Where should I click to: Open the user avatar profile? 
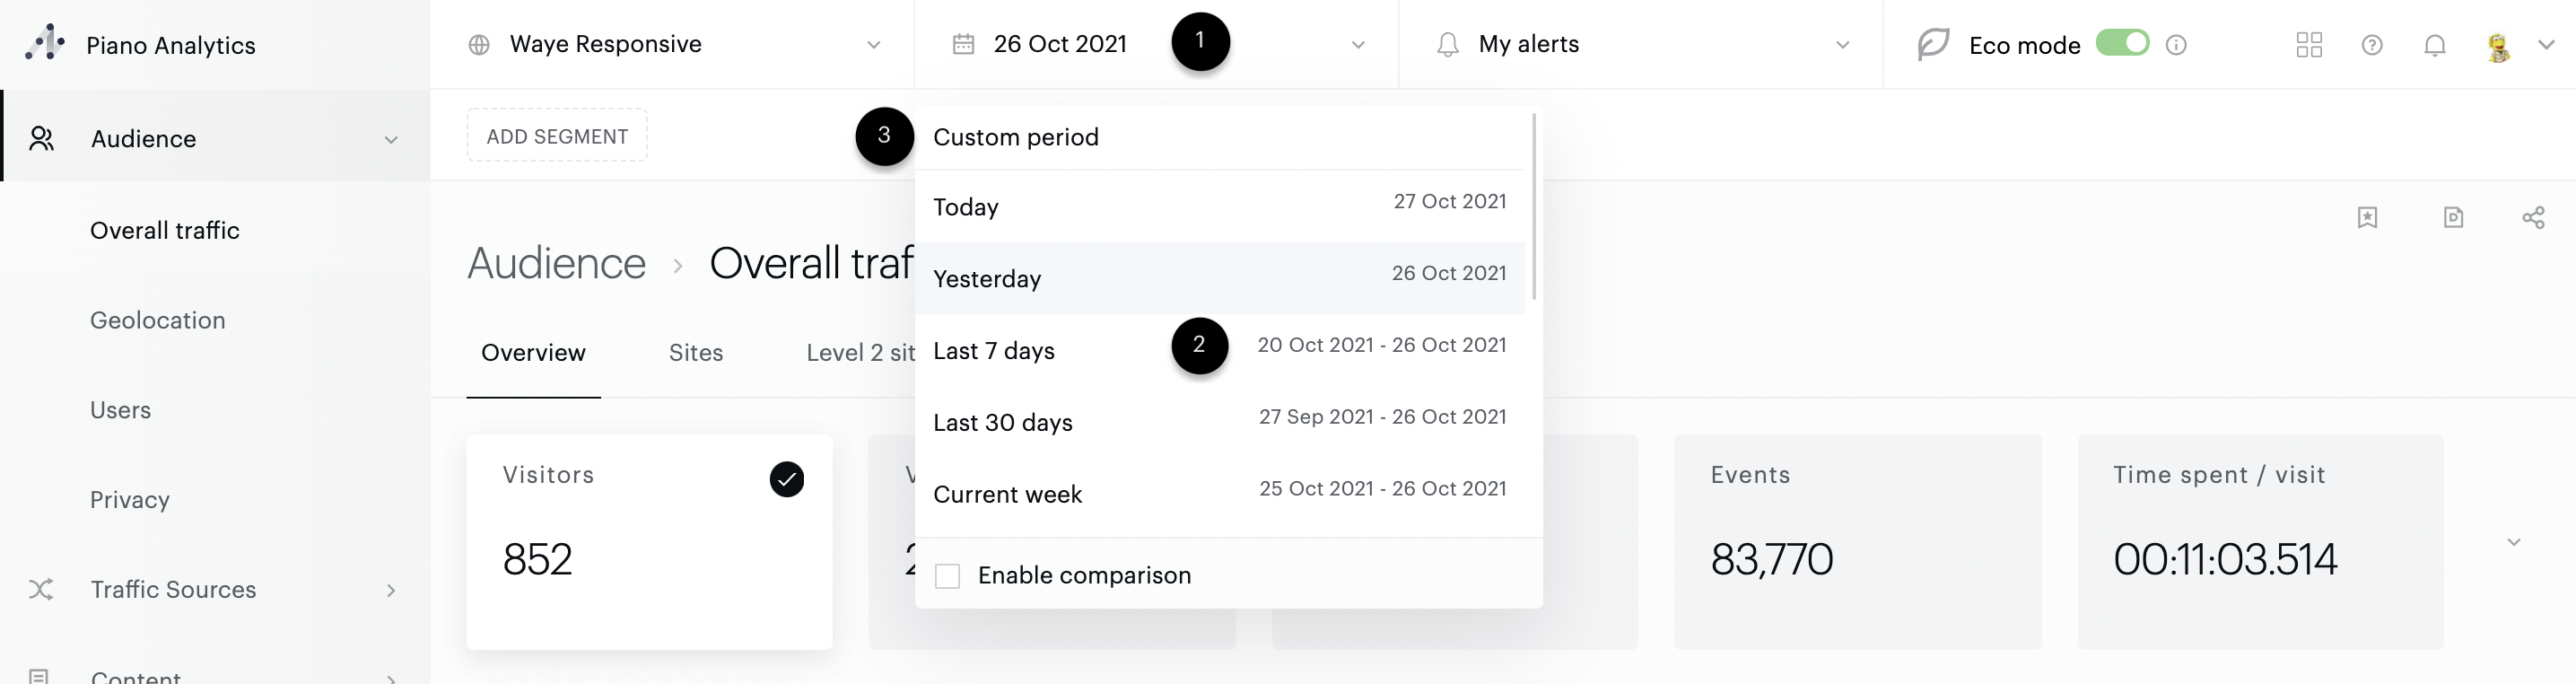2498,46
